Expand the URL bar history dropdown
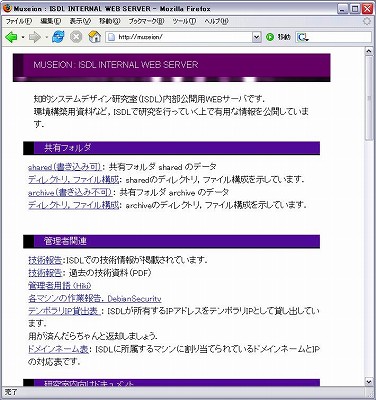Screen dimensions: 376x400 tap(256, 37)
